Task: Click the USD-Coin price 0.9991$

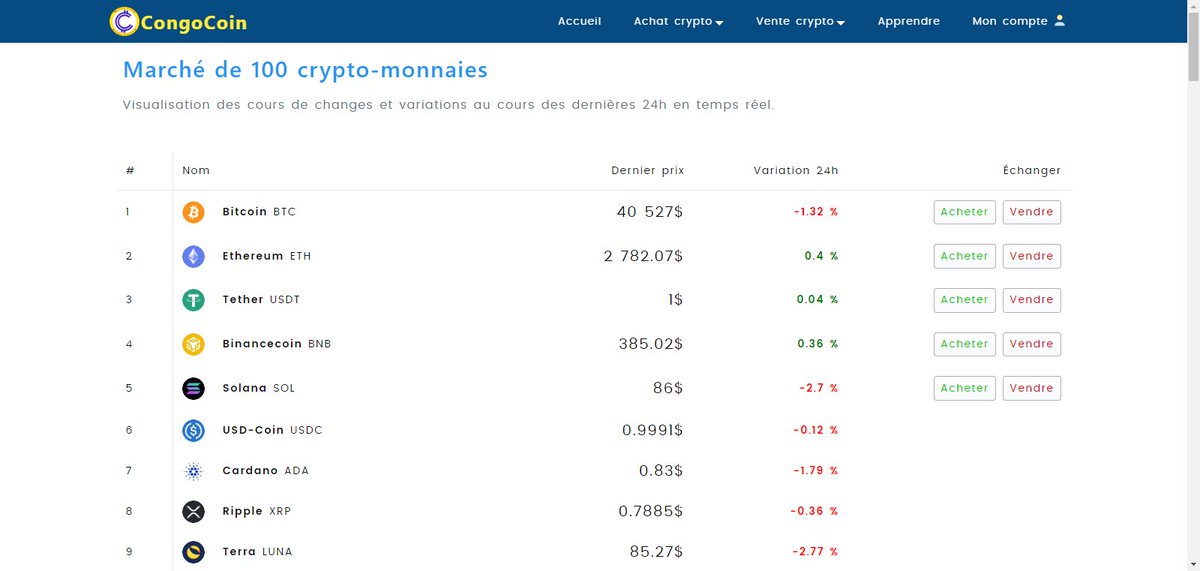Action: (653, 430)
